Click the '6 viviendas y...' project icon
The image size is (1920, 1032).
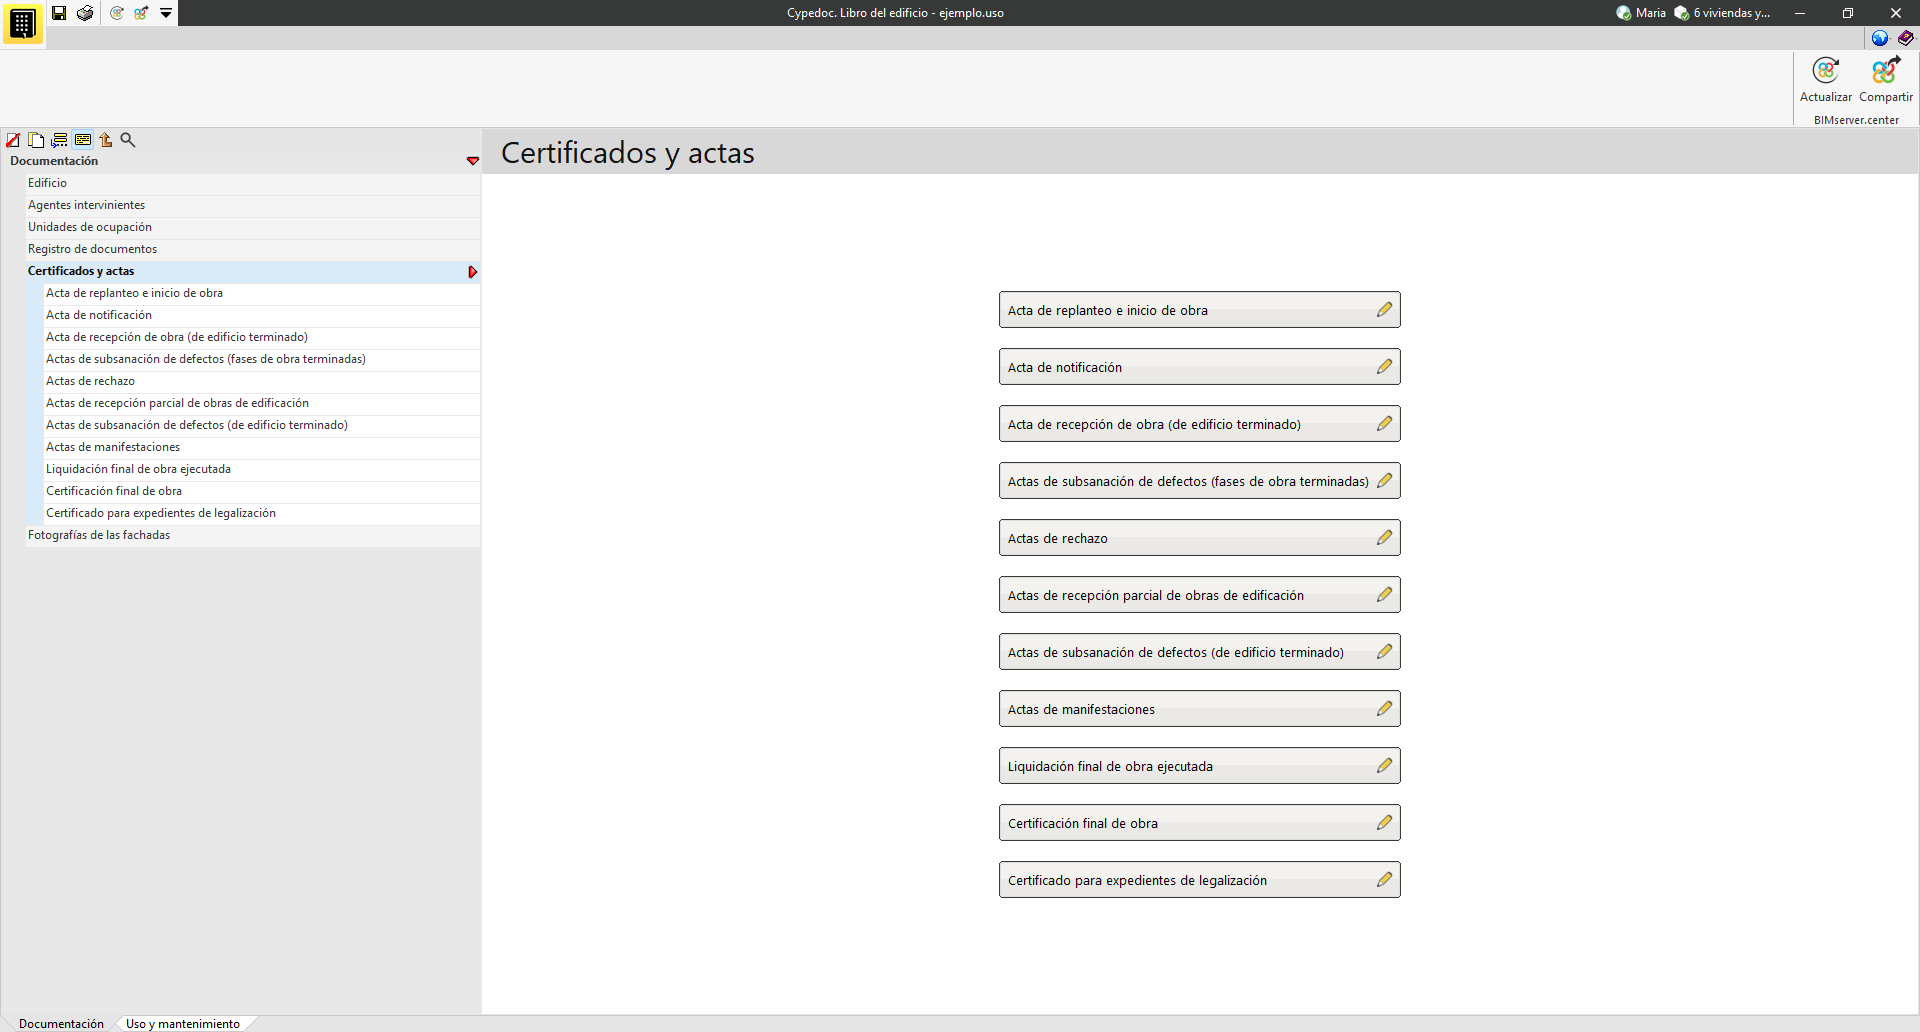pos(1682,13)
